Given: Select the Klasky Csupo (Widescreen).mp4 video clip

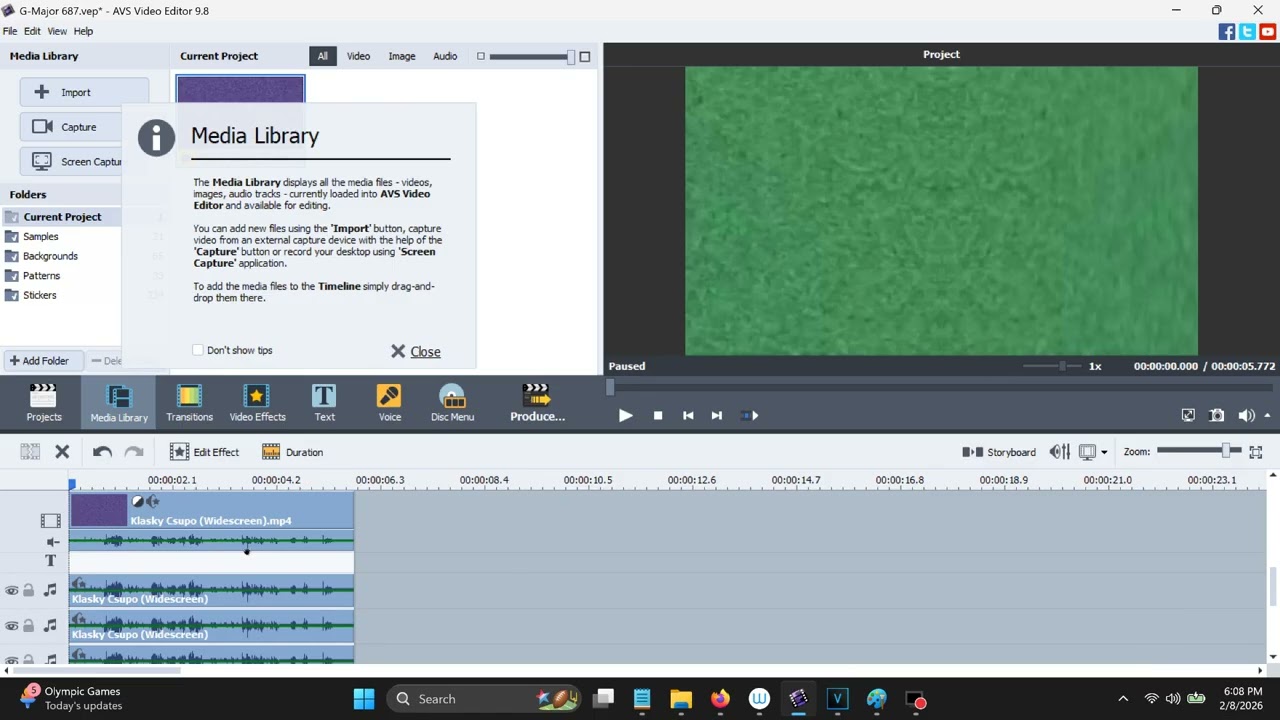Looking at the screenshot, I should (211, 511).
